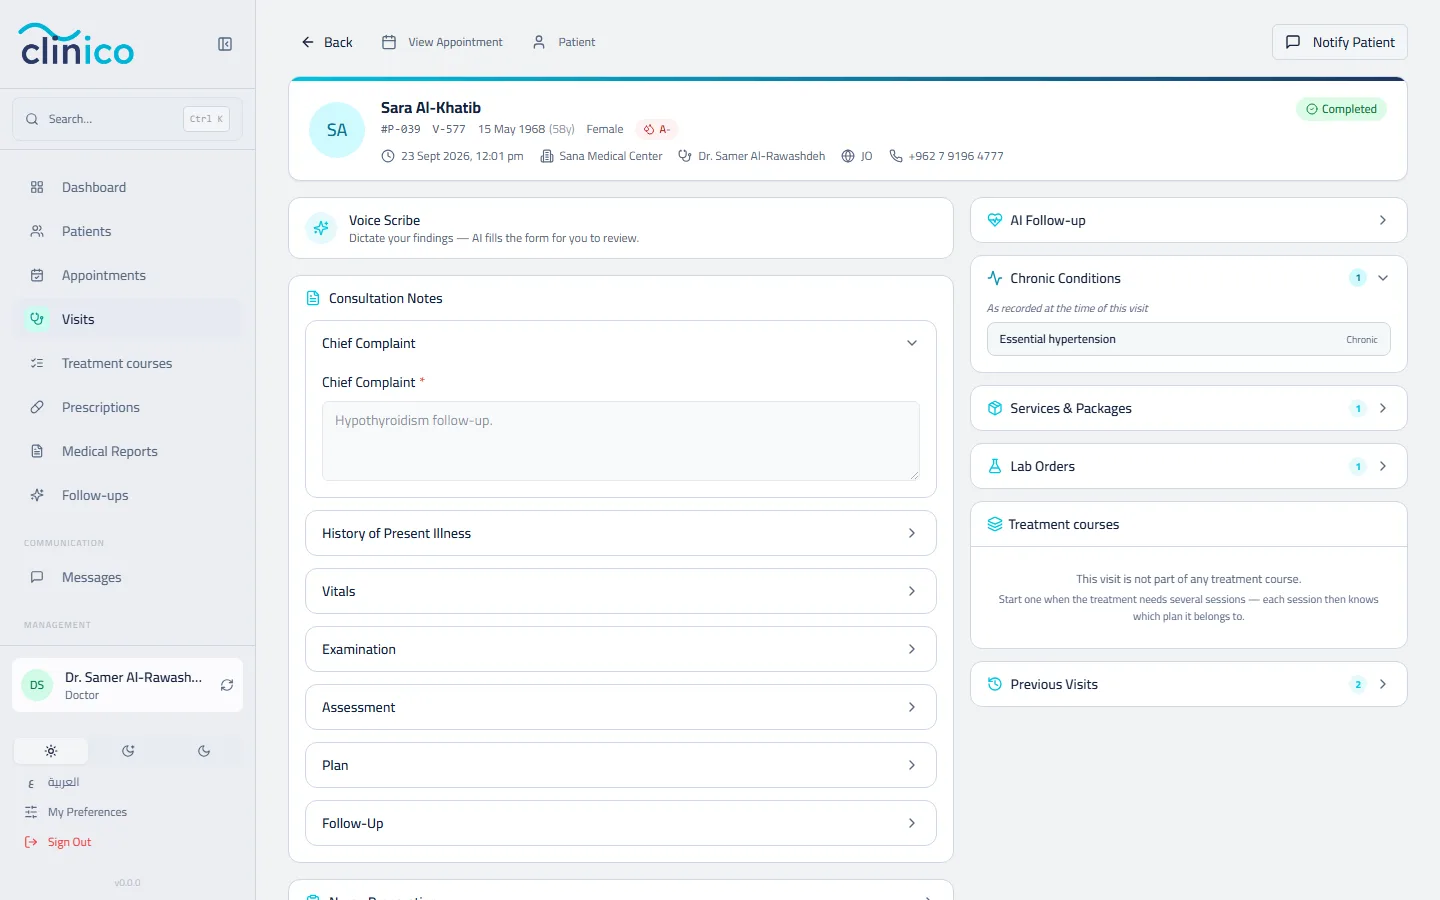Expand the Plan section
1440x900 pixels.
point(621,765)
